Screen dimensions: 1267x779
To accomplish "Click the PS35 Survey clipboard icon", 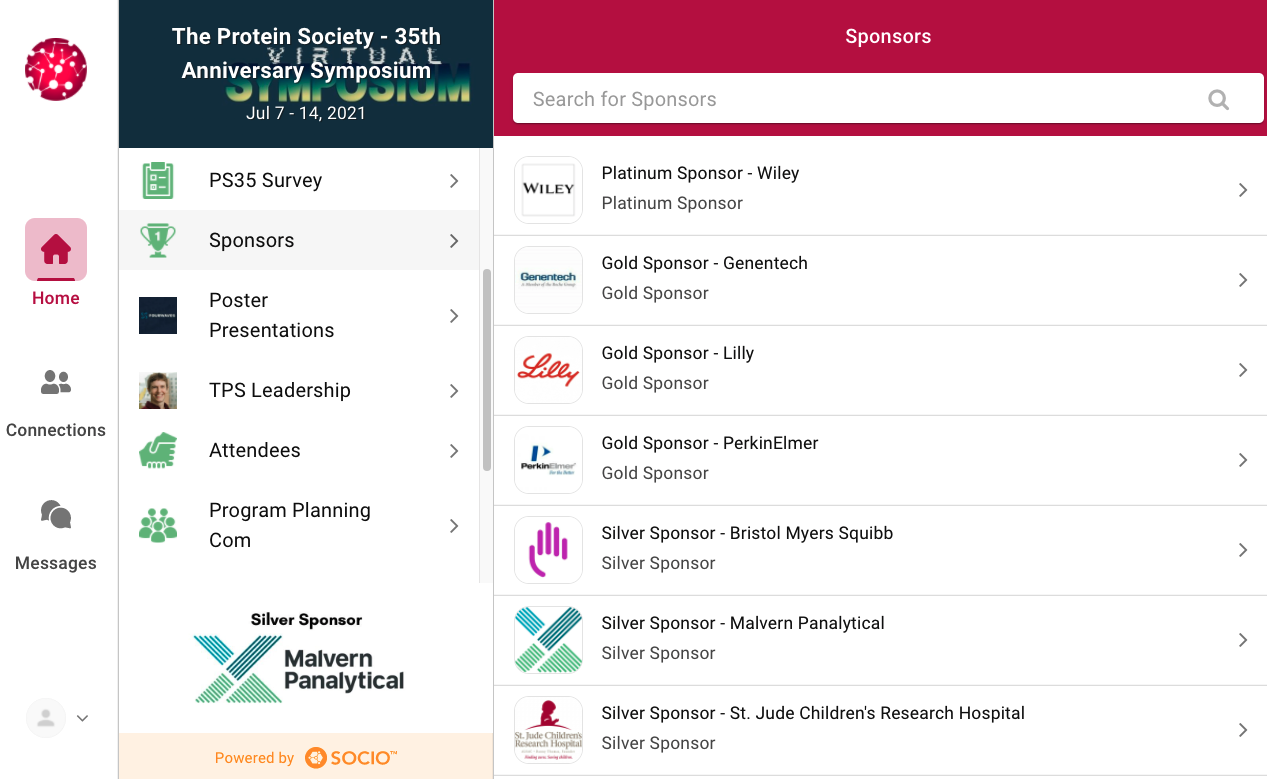I will pos(158,180).
